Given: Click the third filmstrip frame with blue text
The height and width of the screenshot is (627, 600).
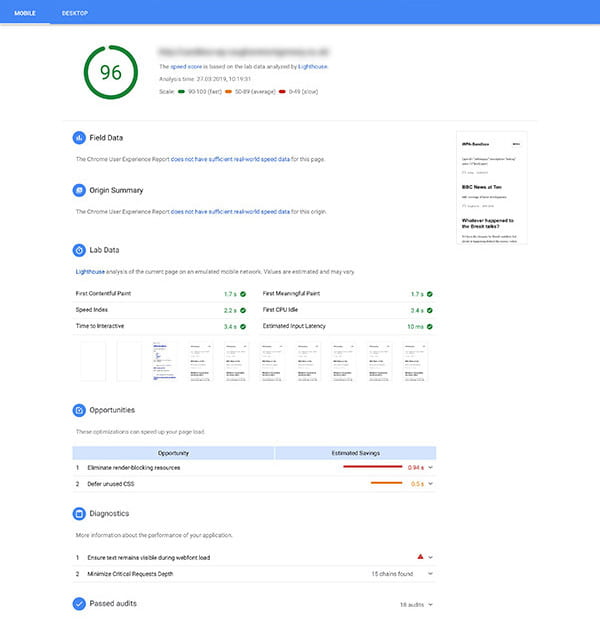Looking at the screenshot, I should click(165, 361).
